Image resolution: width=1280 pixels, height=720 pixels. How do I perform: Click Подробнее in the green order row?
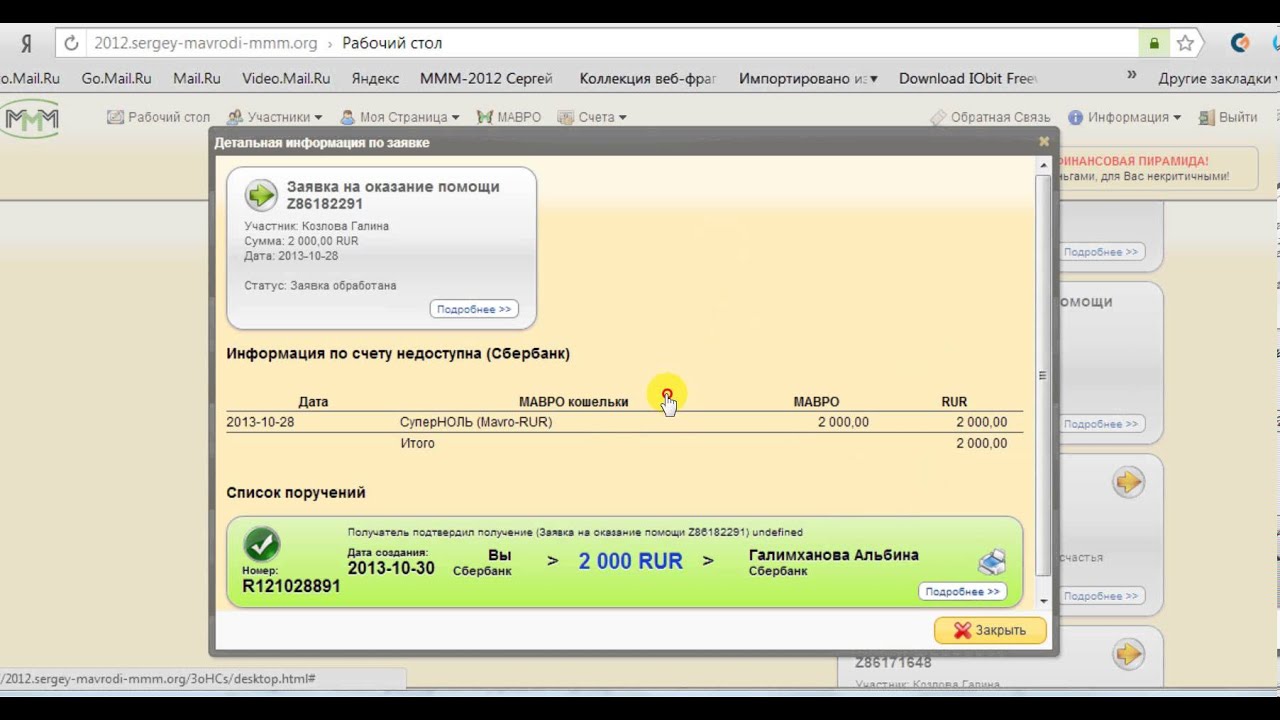click(x=962, y=591)
